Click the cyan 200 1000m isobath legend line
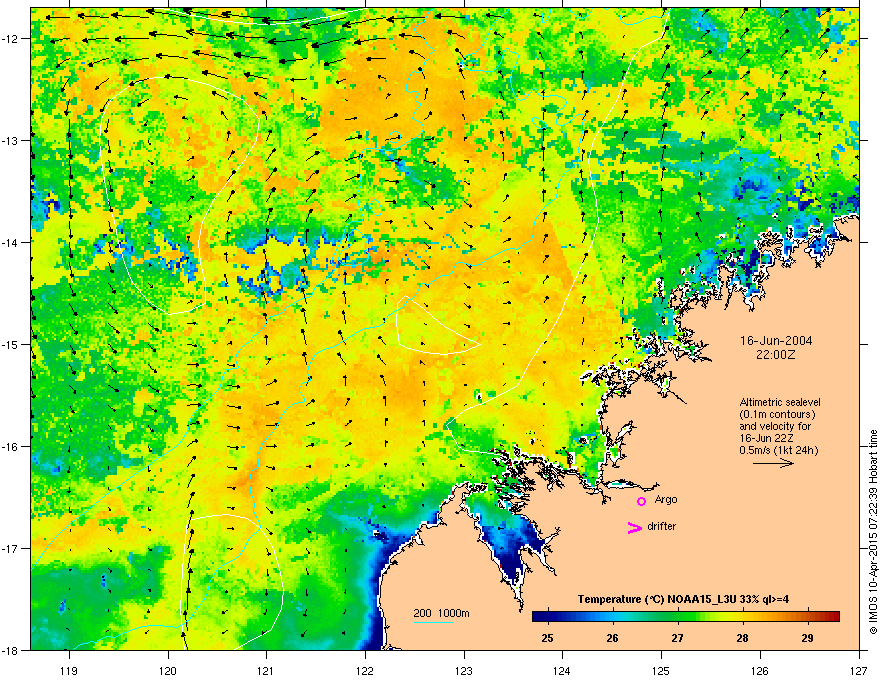 coord(433,623)
